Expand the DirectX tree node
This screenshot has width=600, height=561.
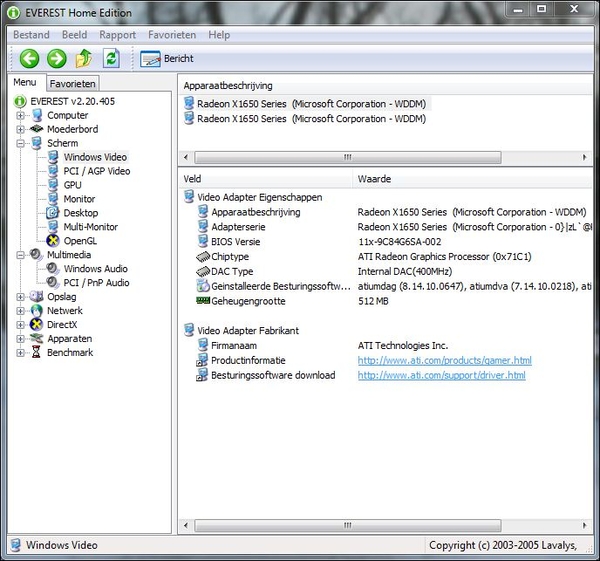pyautogui.click(x=21, y=325)
